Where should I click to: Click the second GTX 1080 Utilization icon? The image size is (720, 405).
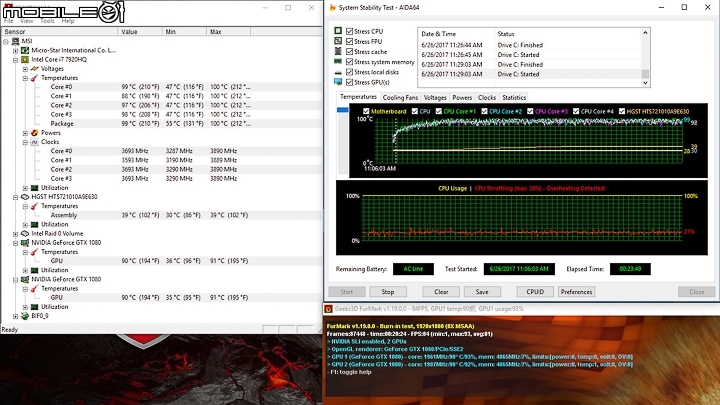click(x=34, y=307)
